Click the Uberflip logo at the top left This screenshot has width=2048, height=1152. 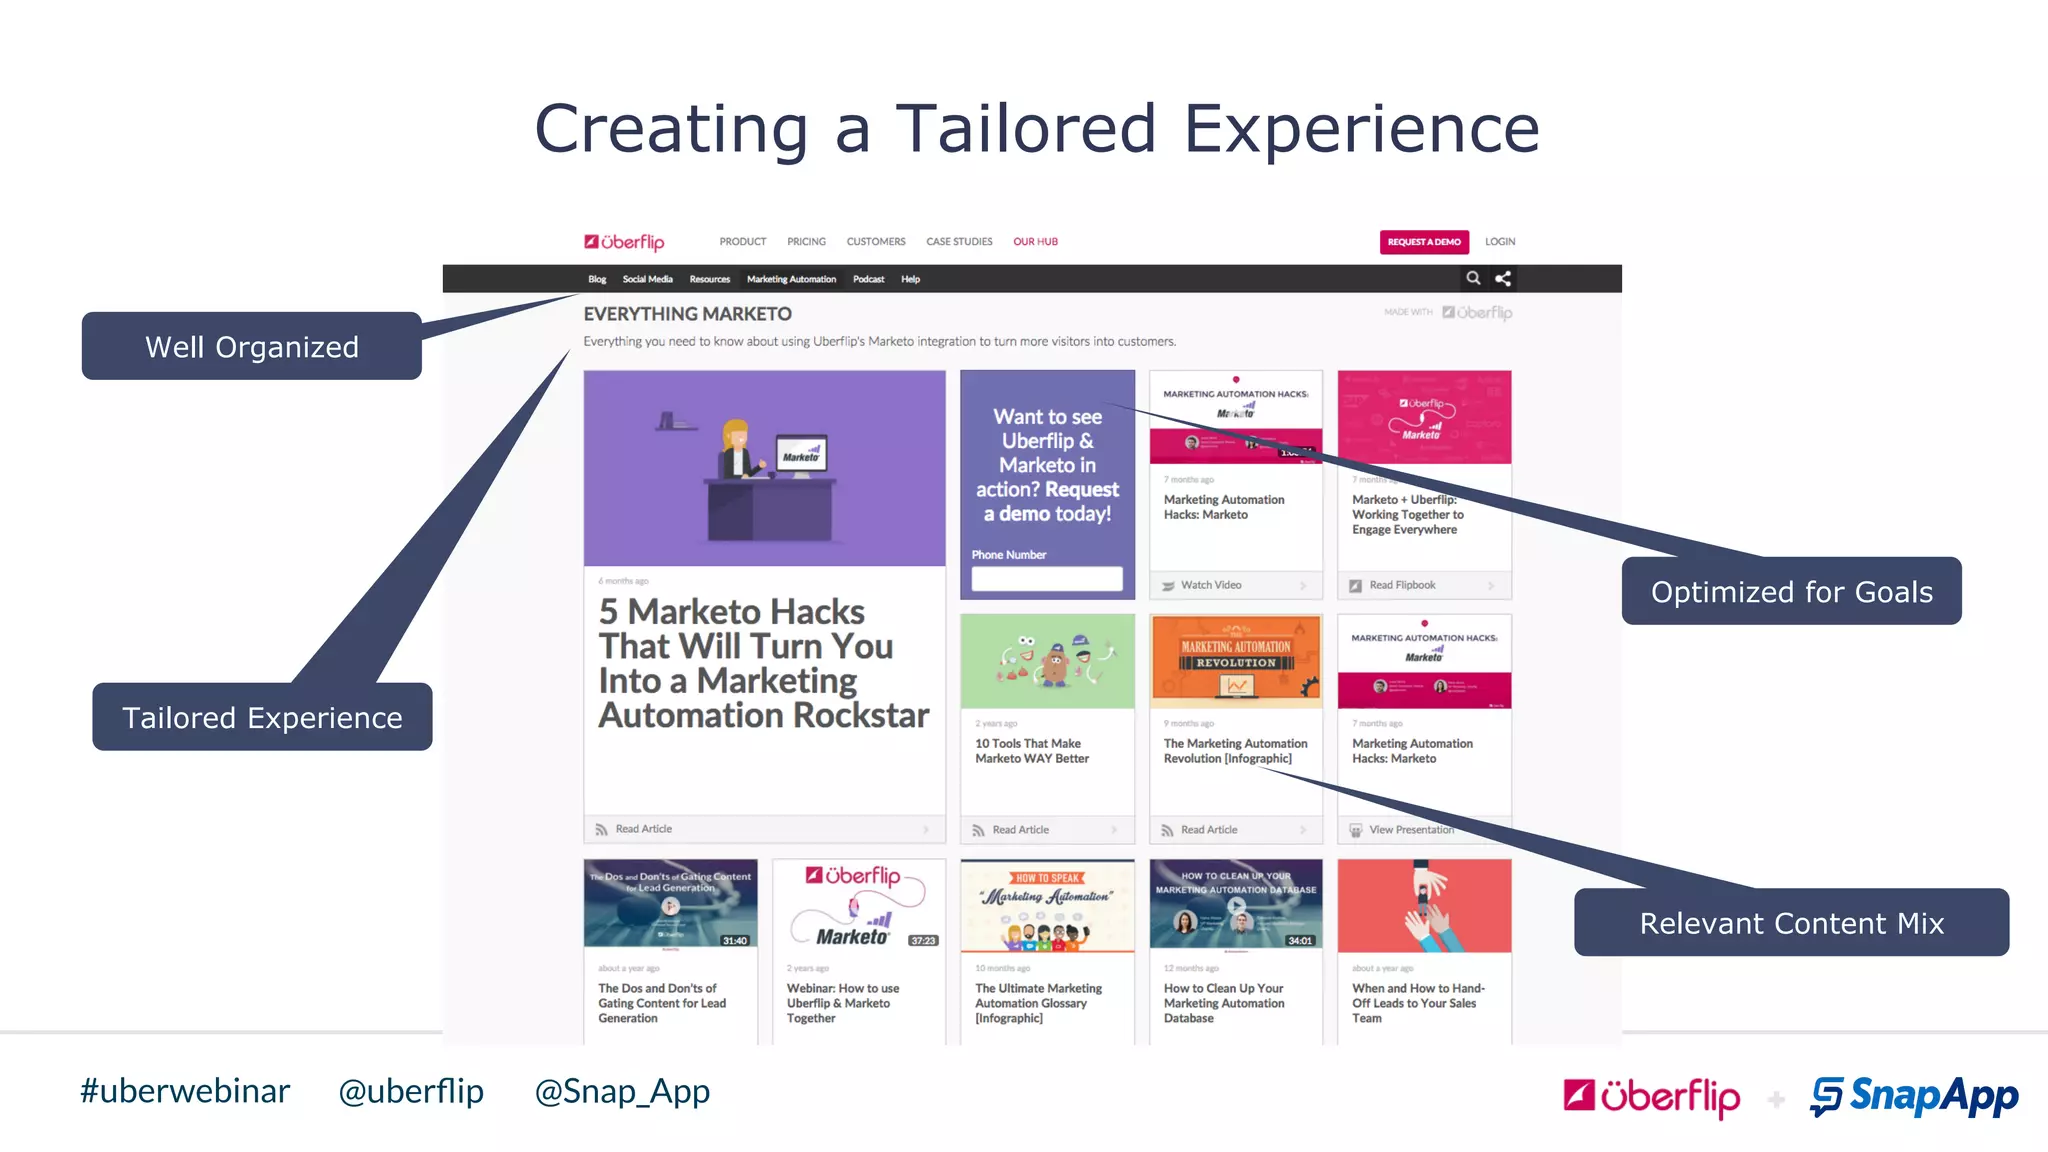click(624, 242)
